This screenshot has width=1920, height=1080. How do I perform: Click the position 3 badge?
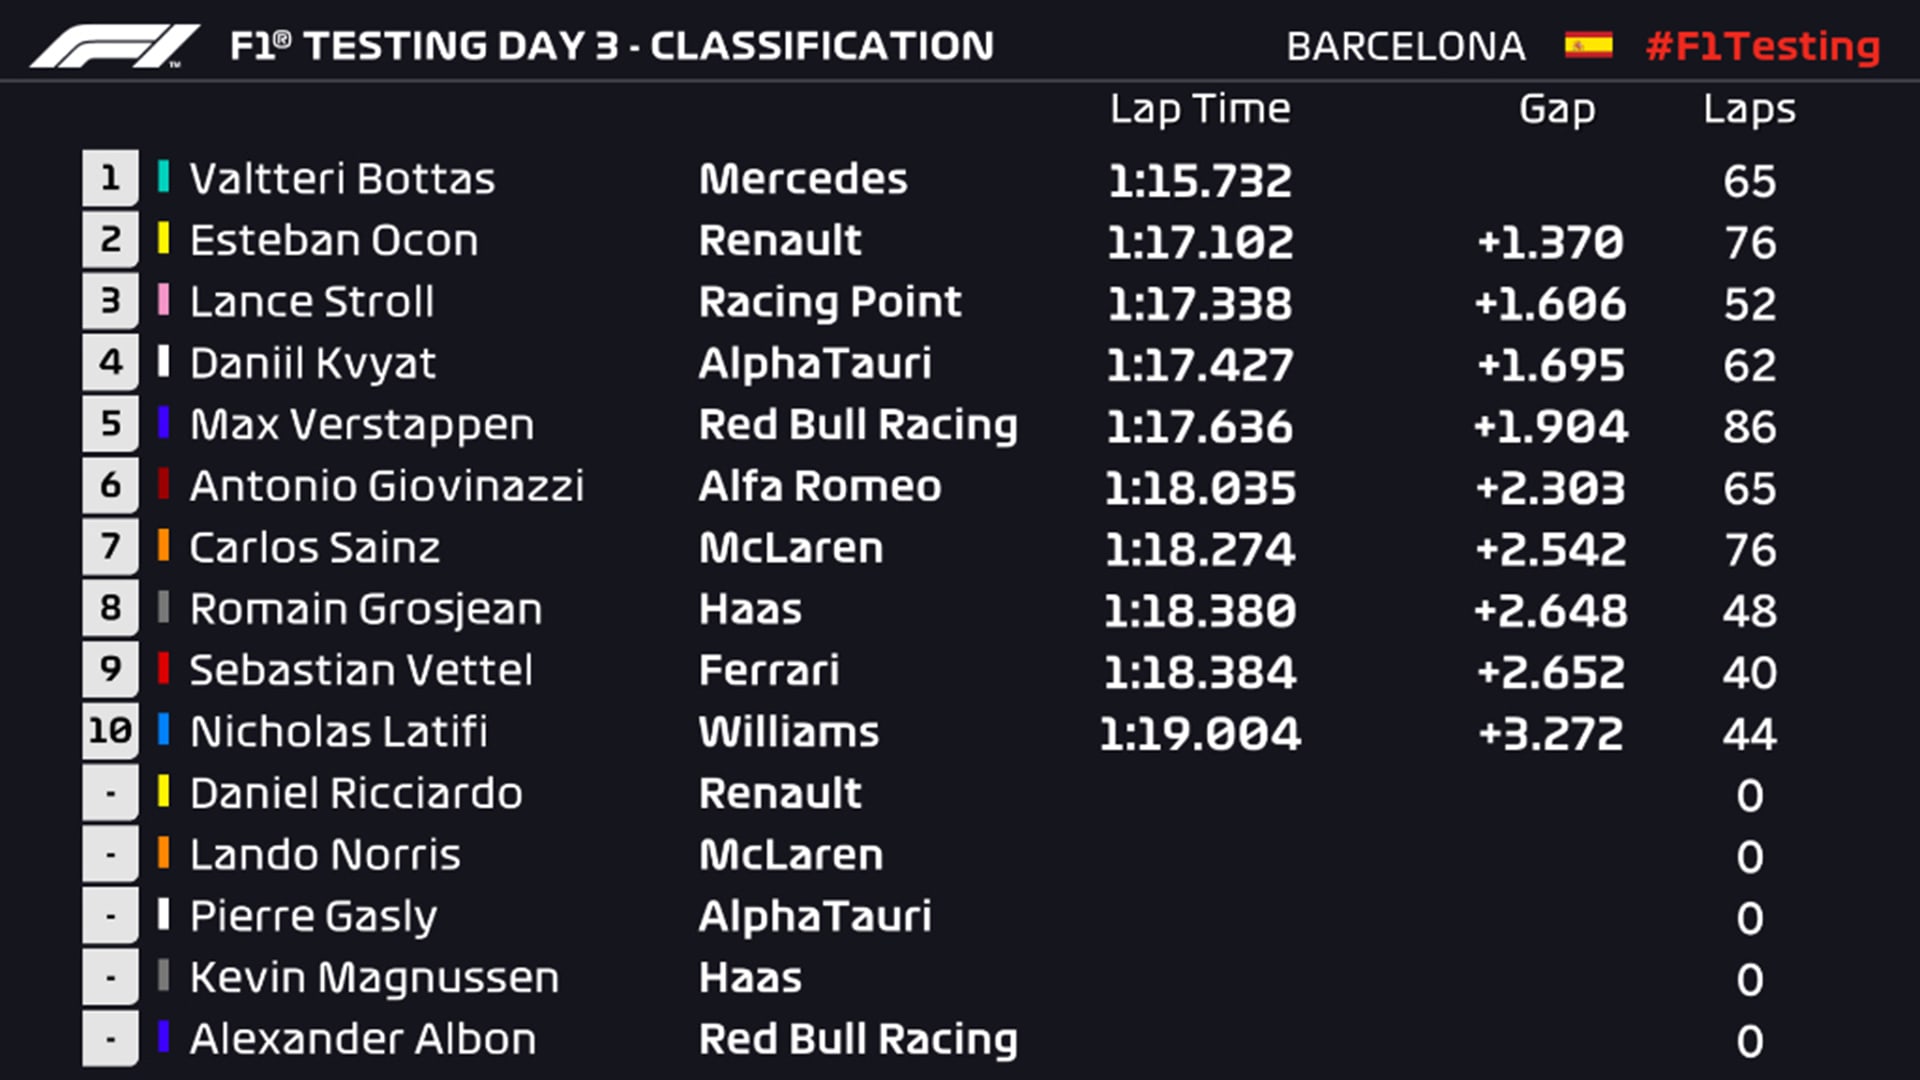(110, 302)
